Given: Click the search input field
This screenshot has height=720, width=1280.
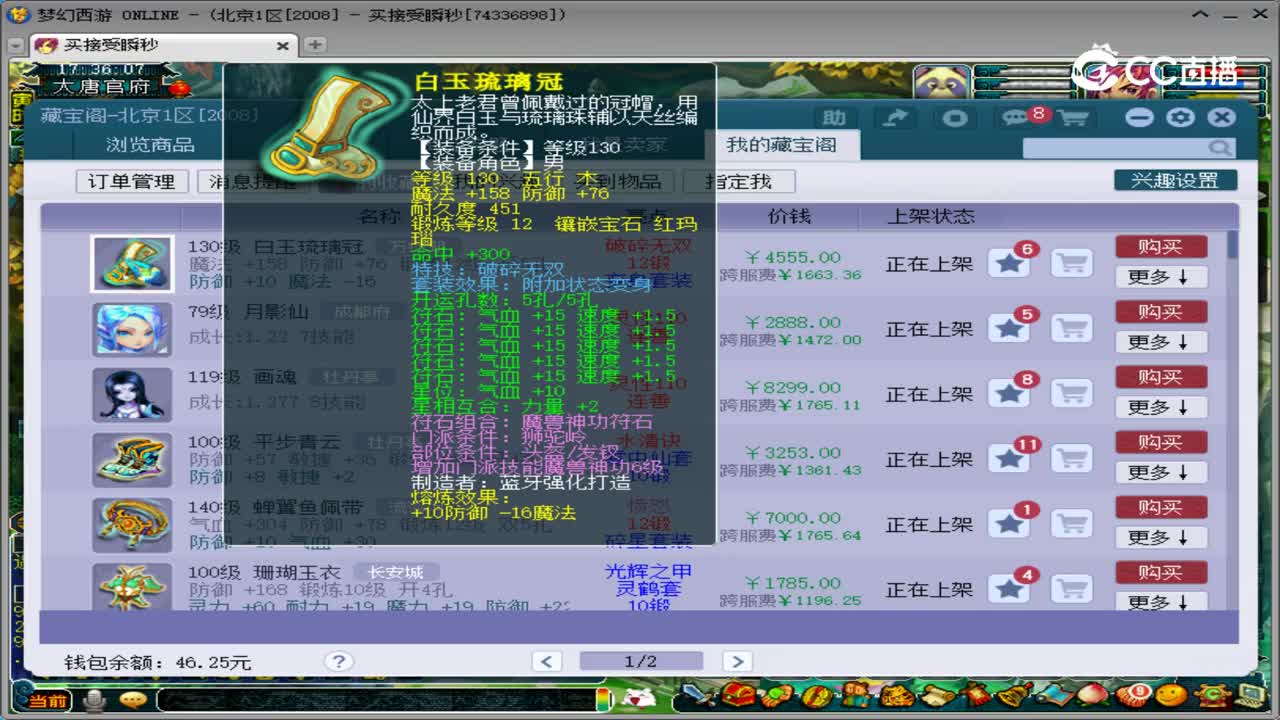Looking at the screenshot, I should (x=1115, y=148).
